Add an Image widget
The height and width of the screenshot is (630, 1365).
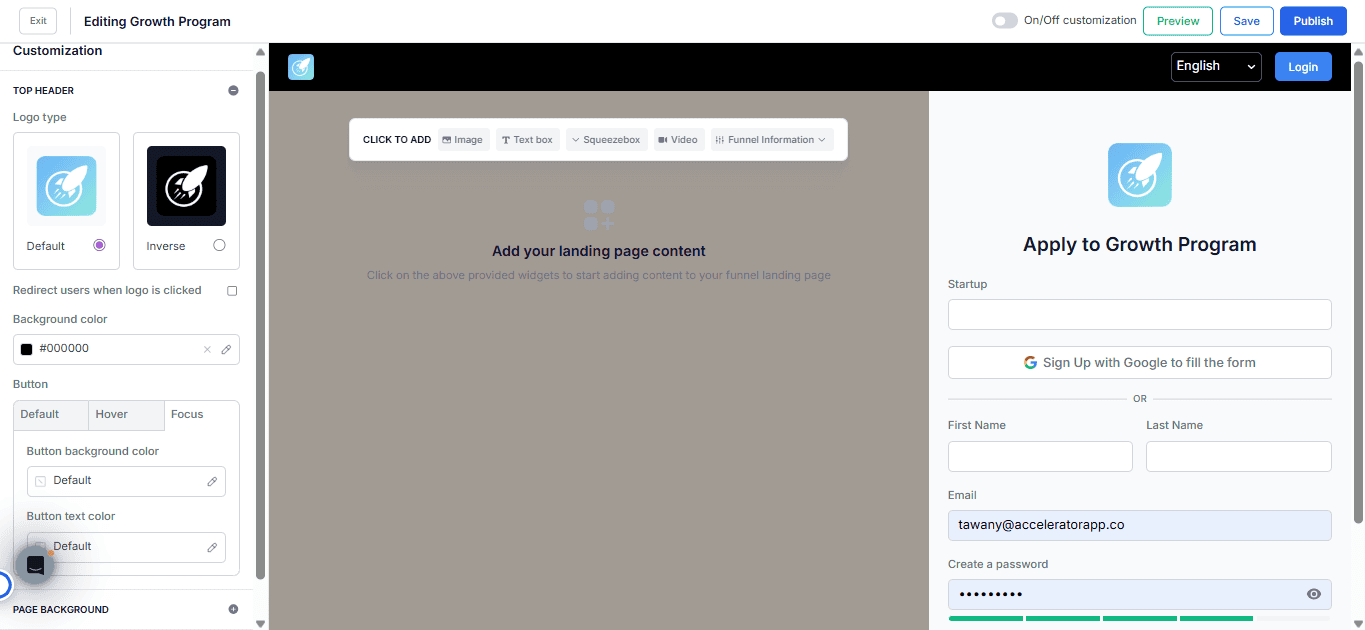[x=462, y=140]
